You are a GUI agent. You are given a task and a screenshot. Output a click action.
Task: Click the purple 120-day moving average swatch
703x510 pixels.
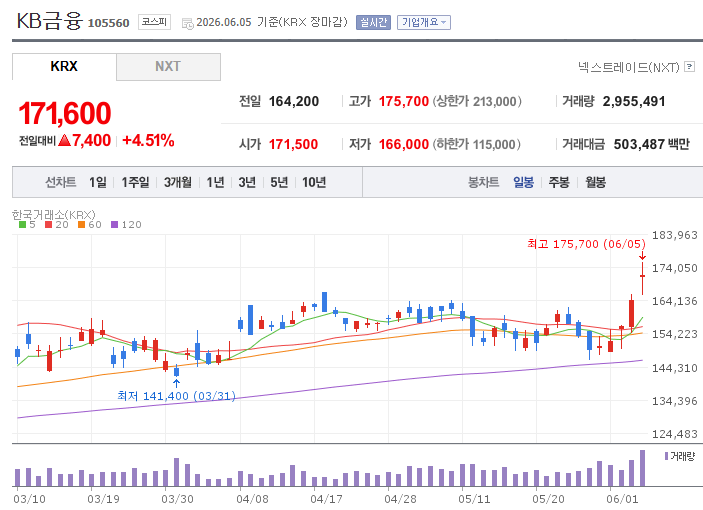(114, 225)
